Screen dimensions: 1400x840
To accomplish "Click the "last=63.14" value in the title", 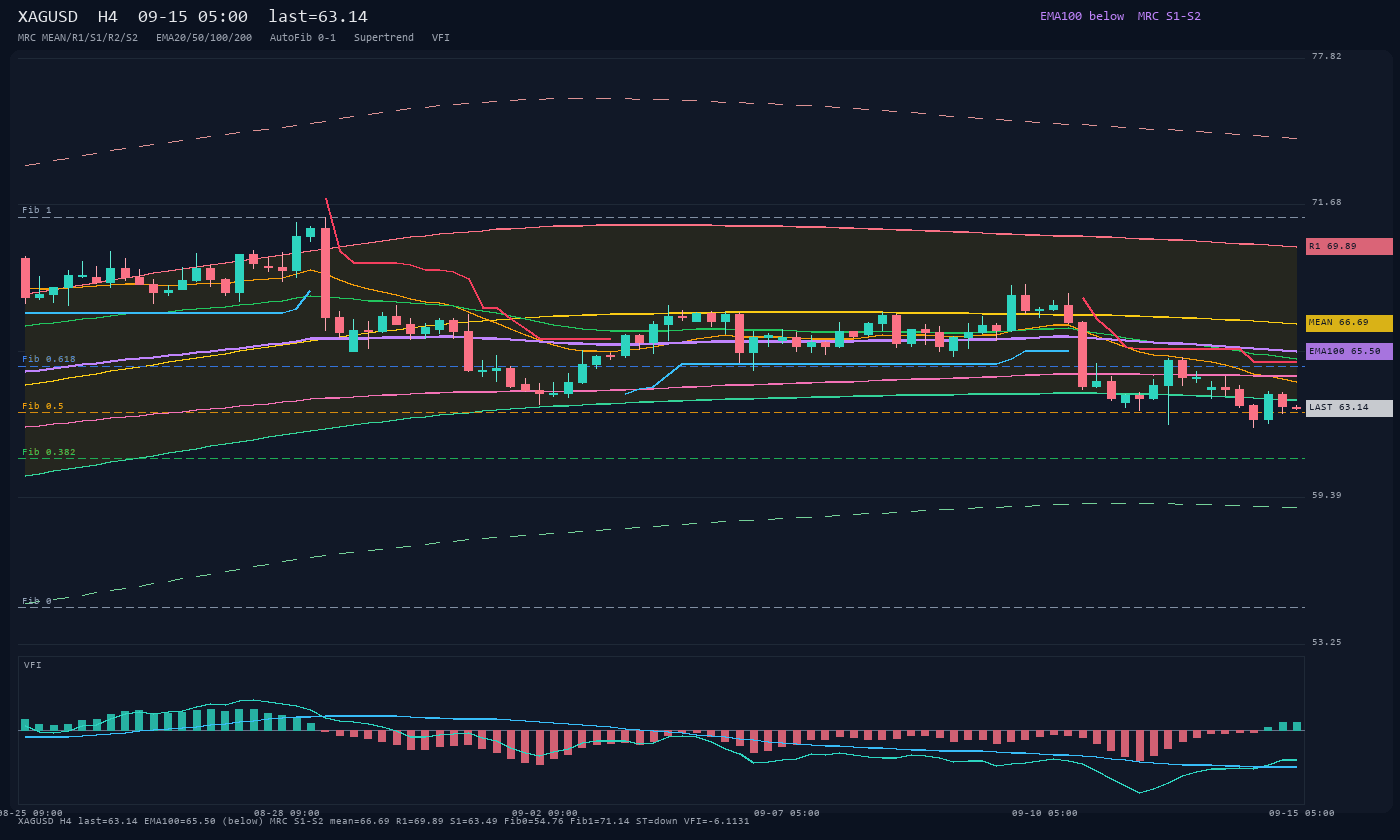I will point(318,17).
